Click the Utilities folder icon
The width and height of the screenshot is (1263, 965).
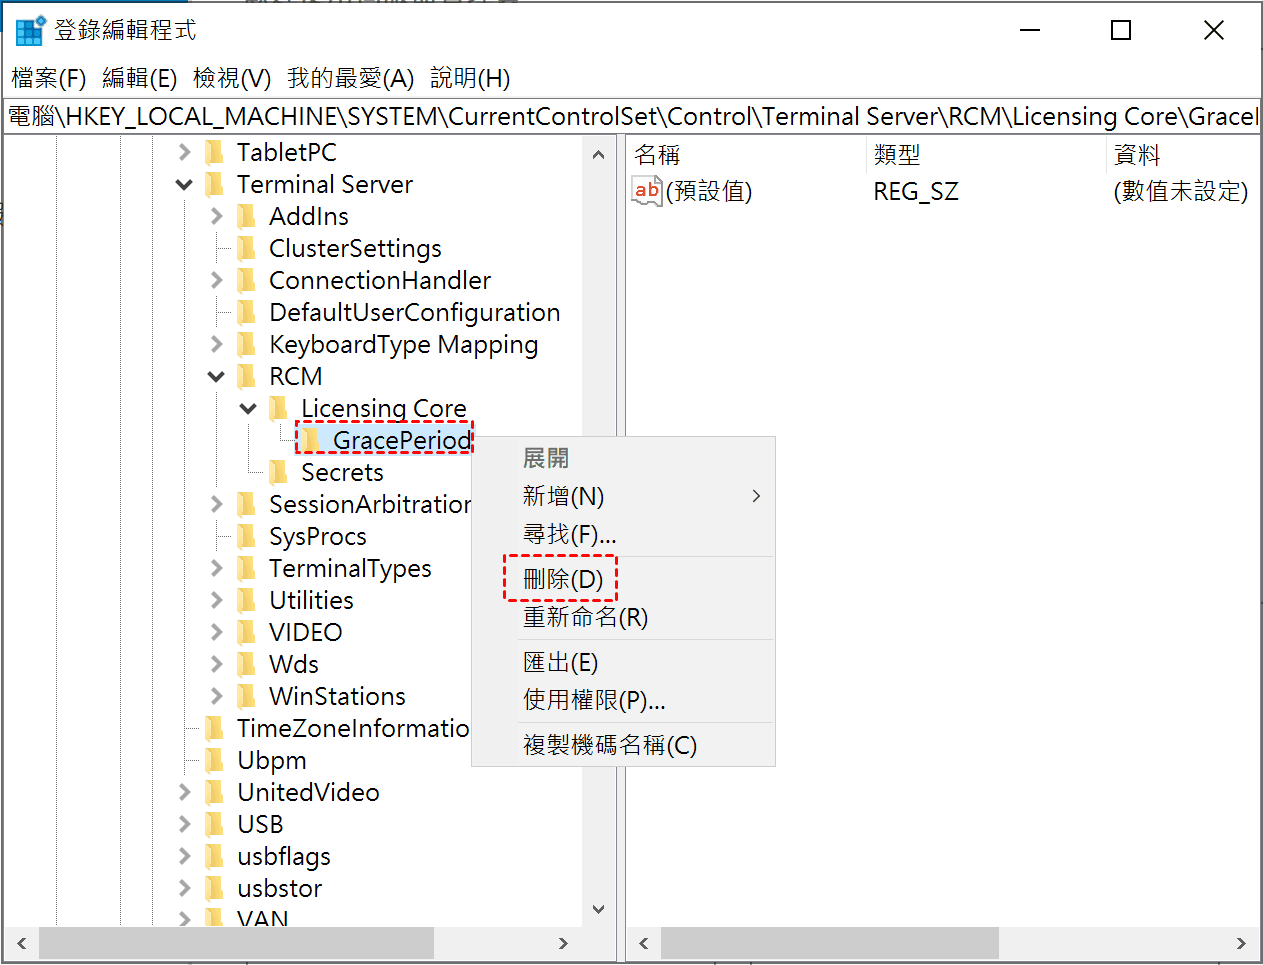click(246, 600)
